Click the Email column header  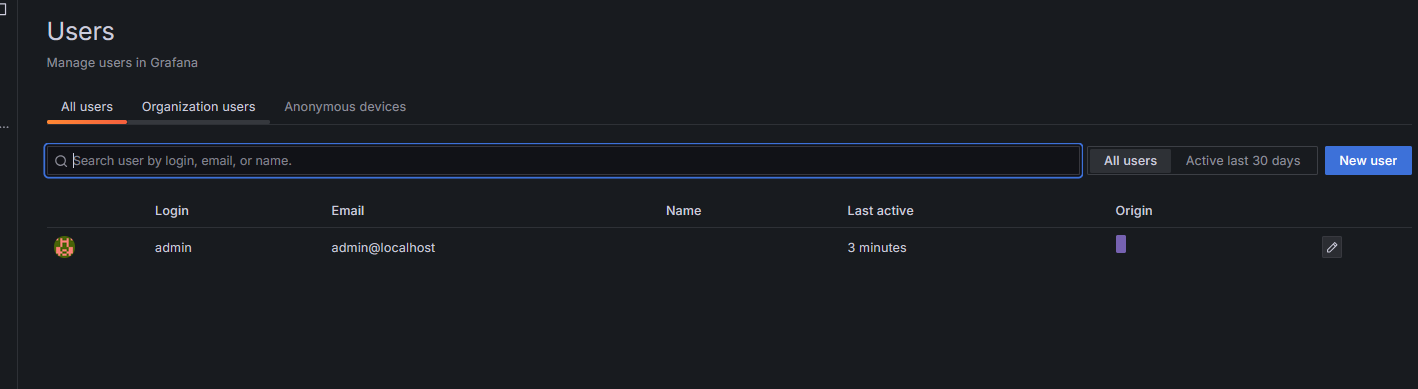point(348,211)
